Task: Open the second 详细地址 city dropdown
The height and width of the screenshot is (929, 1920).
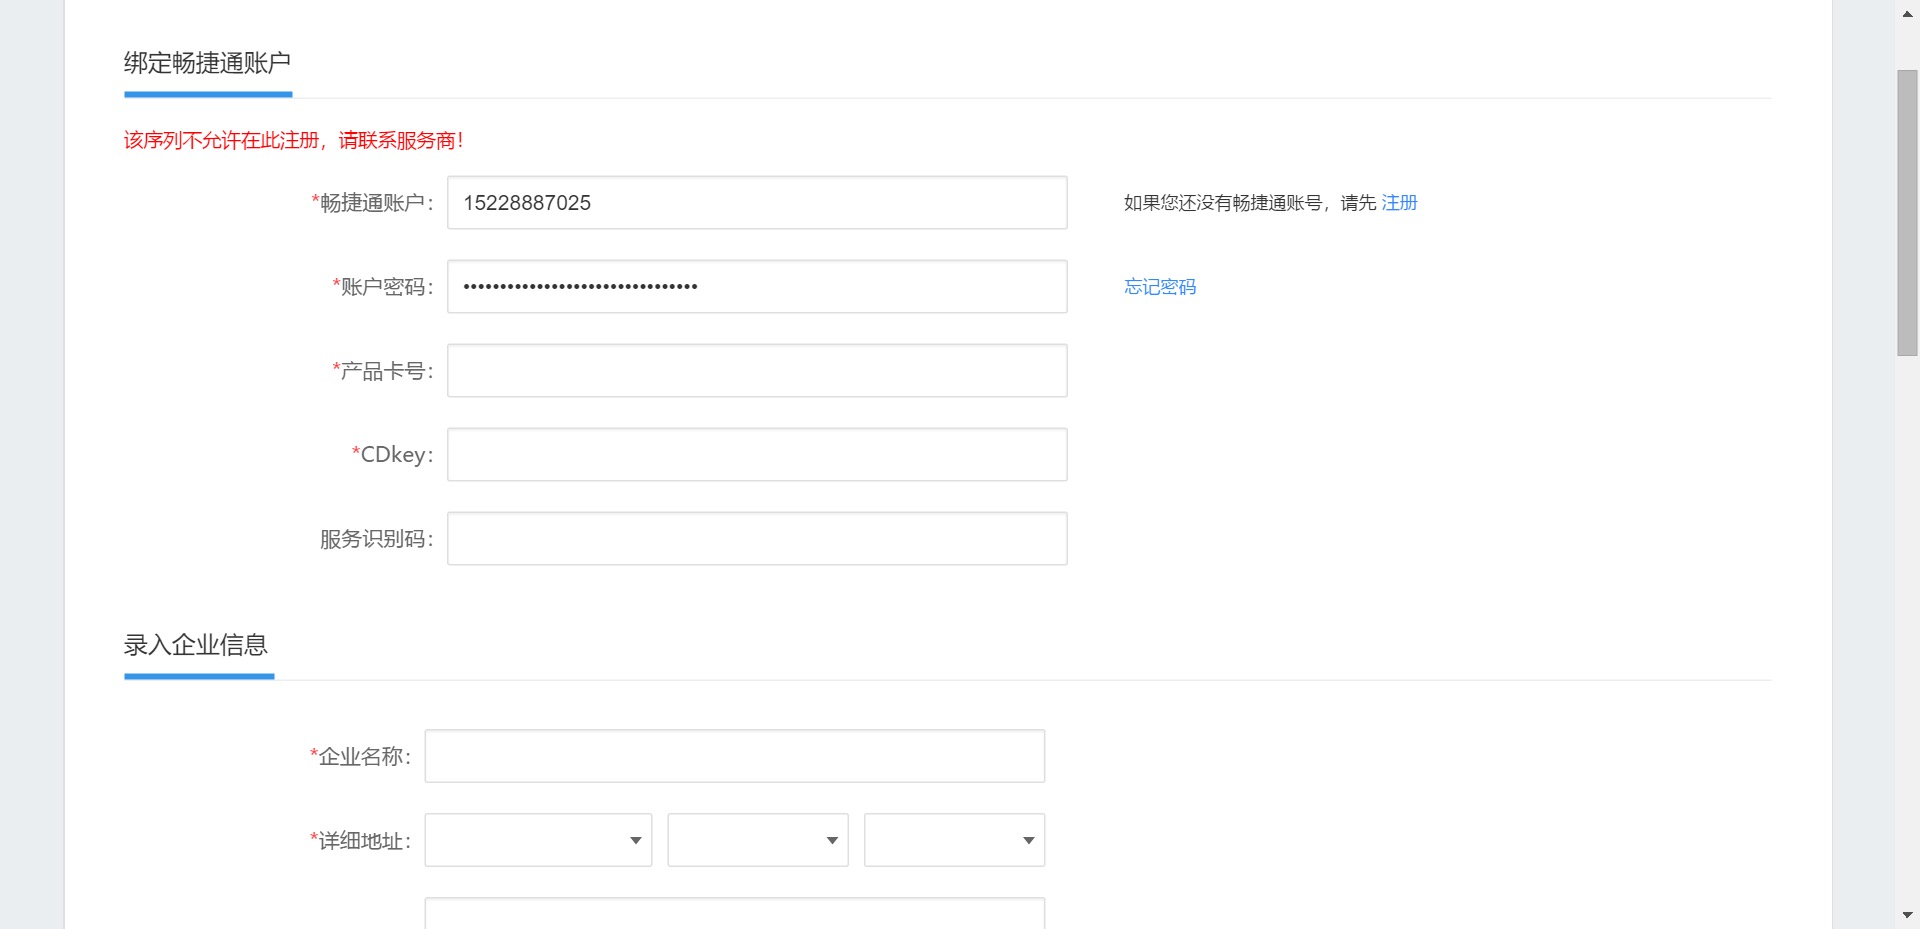Action: point(758,840)
